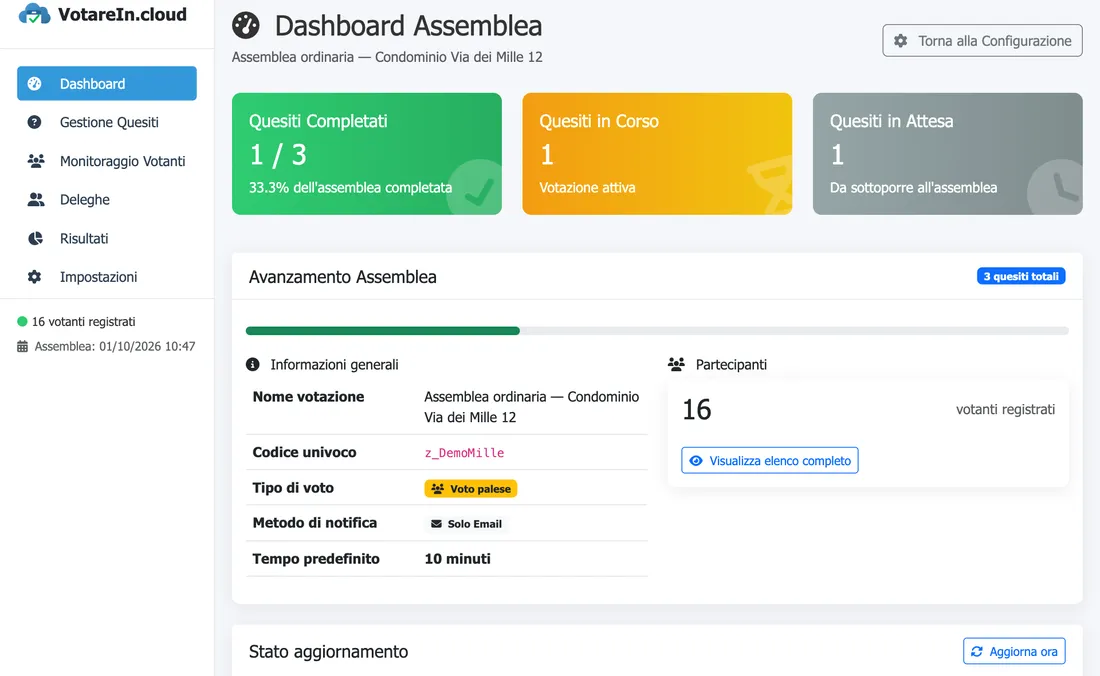1100x676 pixels.
Task: Click the z_DemoMille unique code
Action: coord(464,453)
